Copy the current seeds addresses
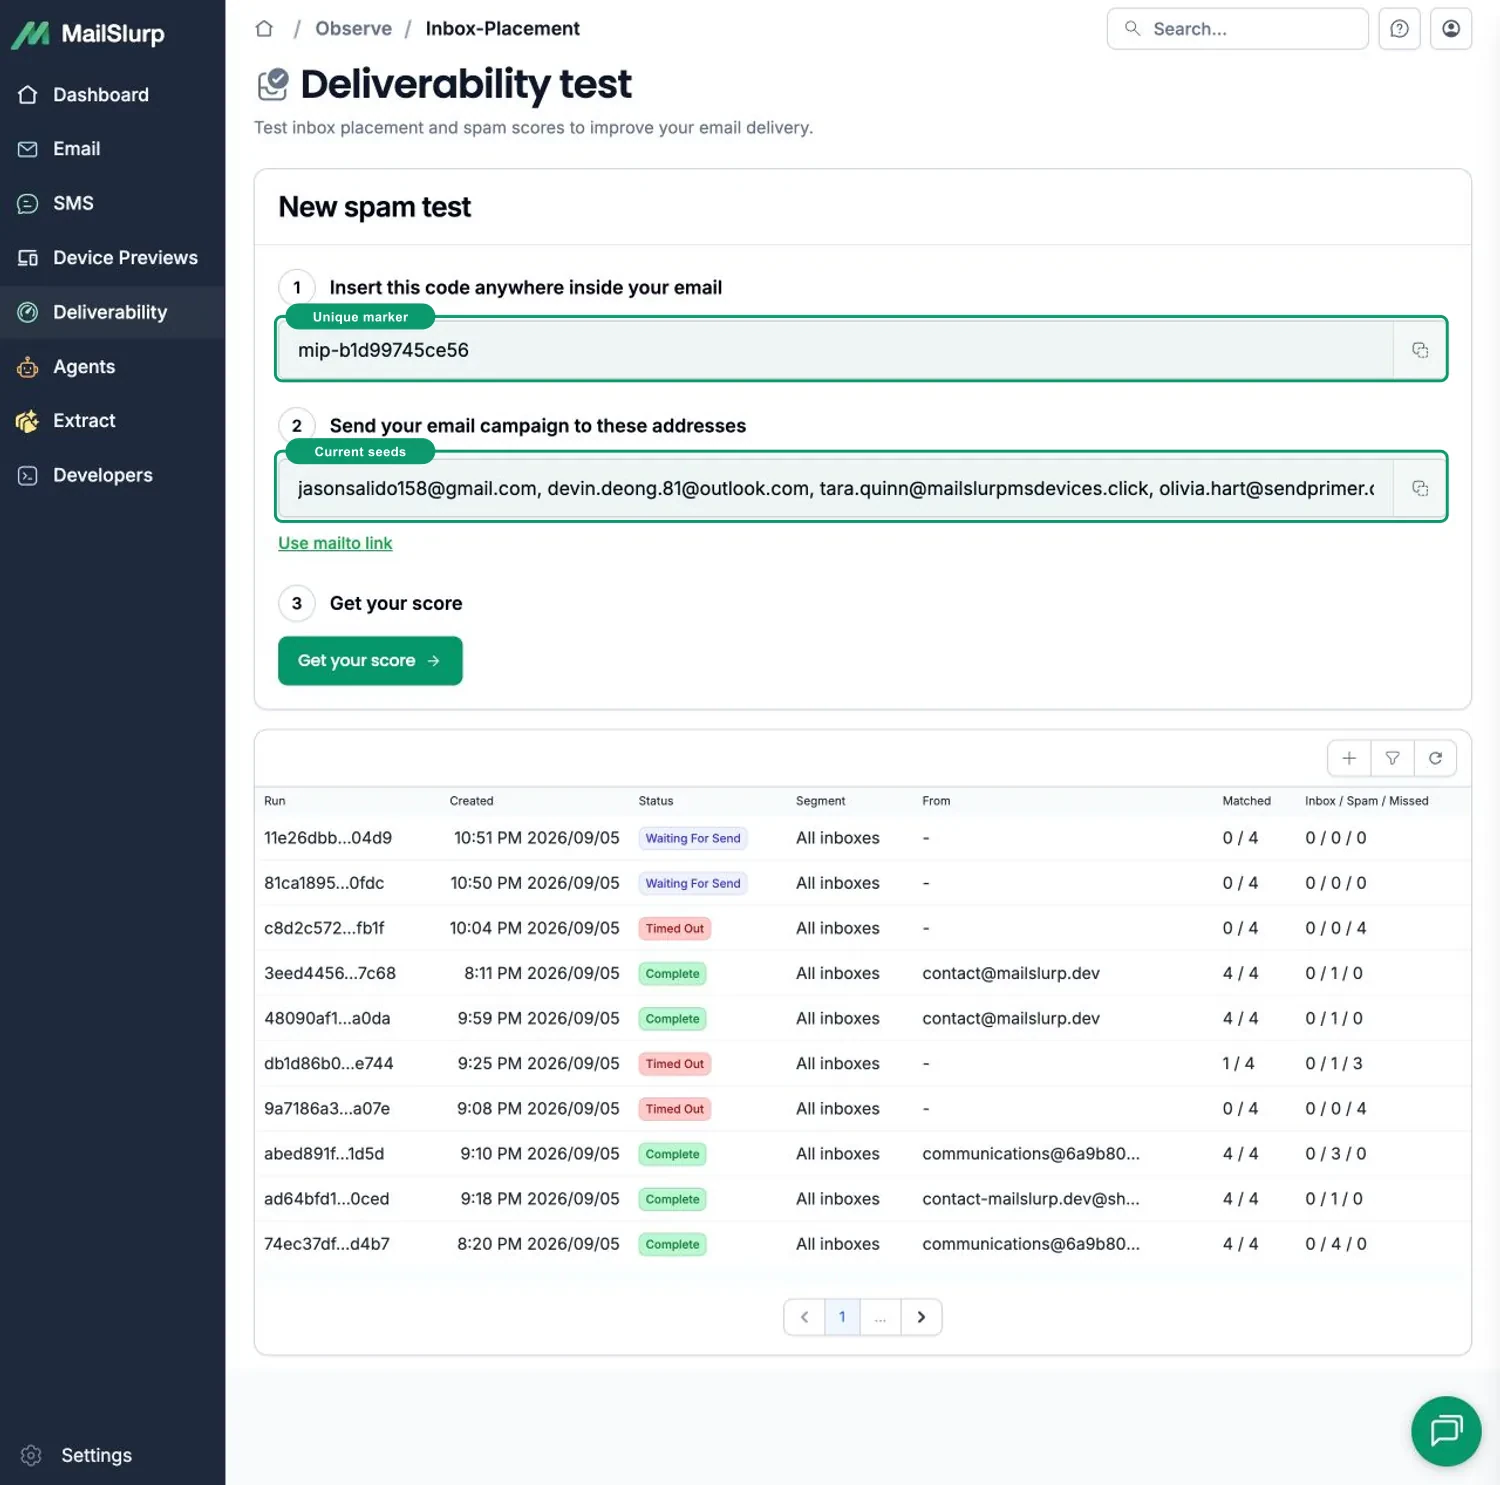 tap(1419, 489)
